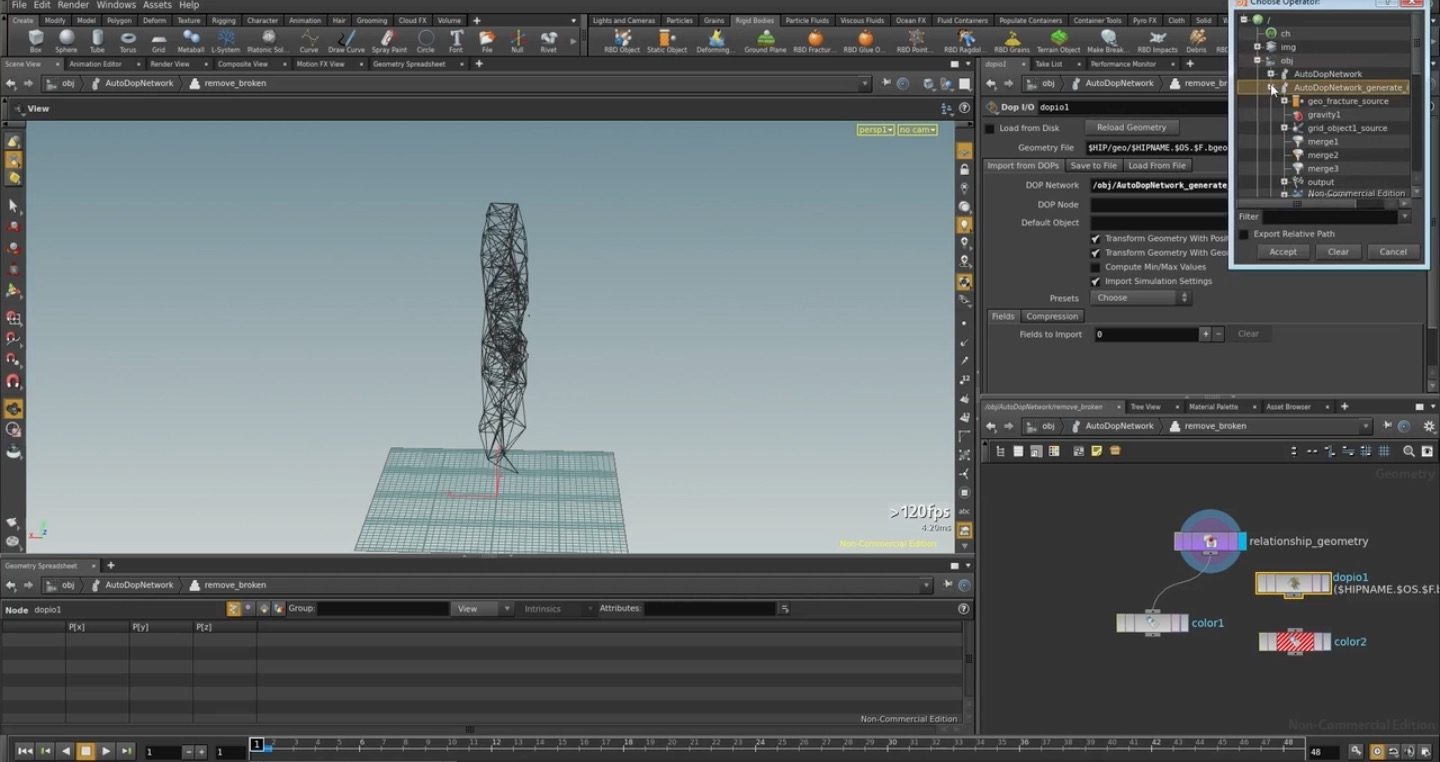1440x762 pixels.
Task: Select the Sphere shelf tool
Action: pyautogui.click(x=66, y=41)
